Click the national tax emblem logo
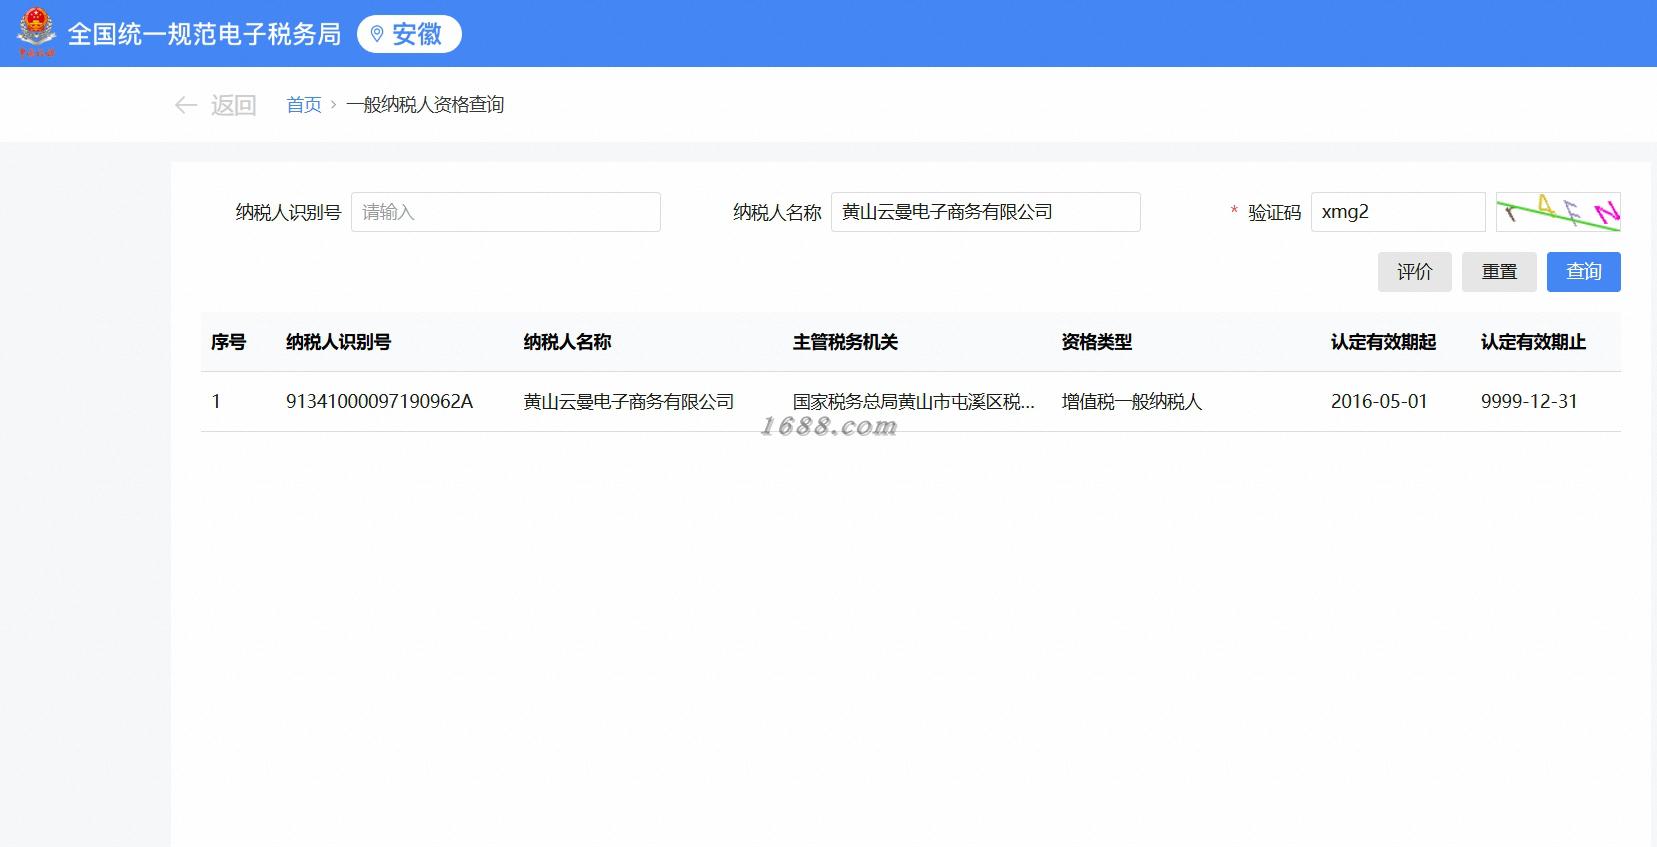Image resolution: width=1657 pixels, height=847 pixels. pos(36,32)
